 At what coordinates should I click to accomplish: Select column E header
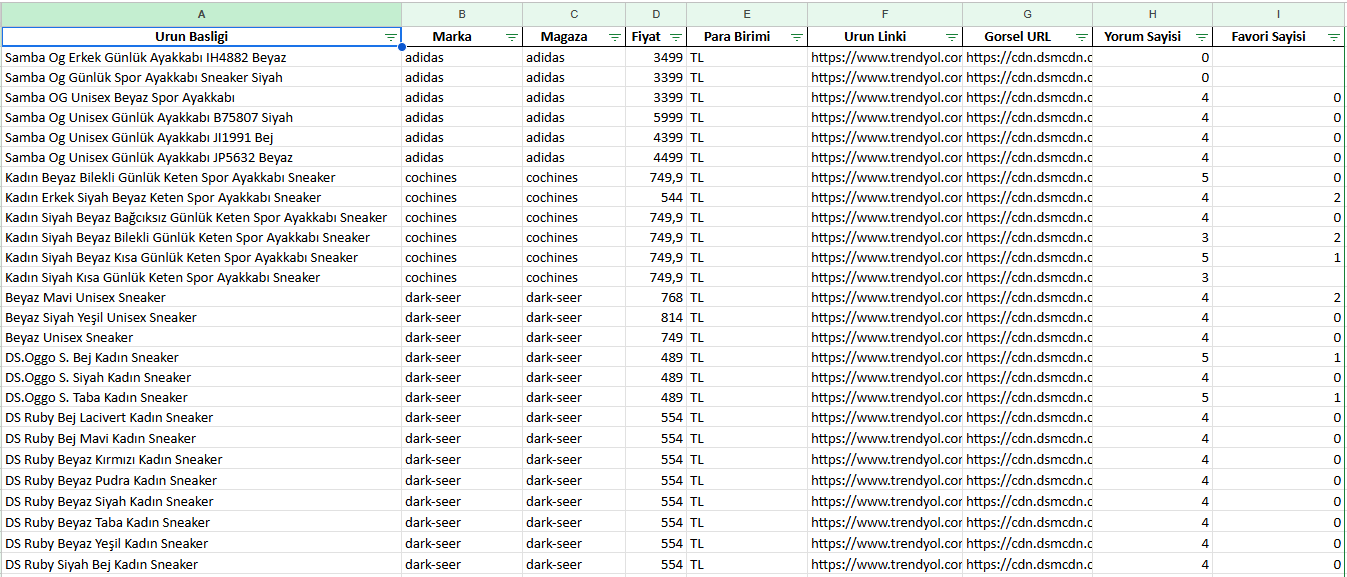click(747, 14)
